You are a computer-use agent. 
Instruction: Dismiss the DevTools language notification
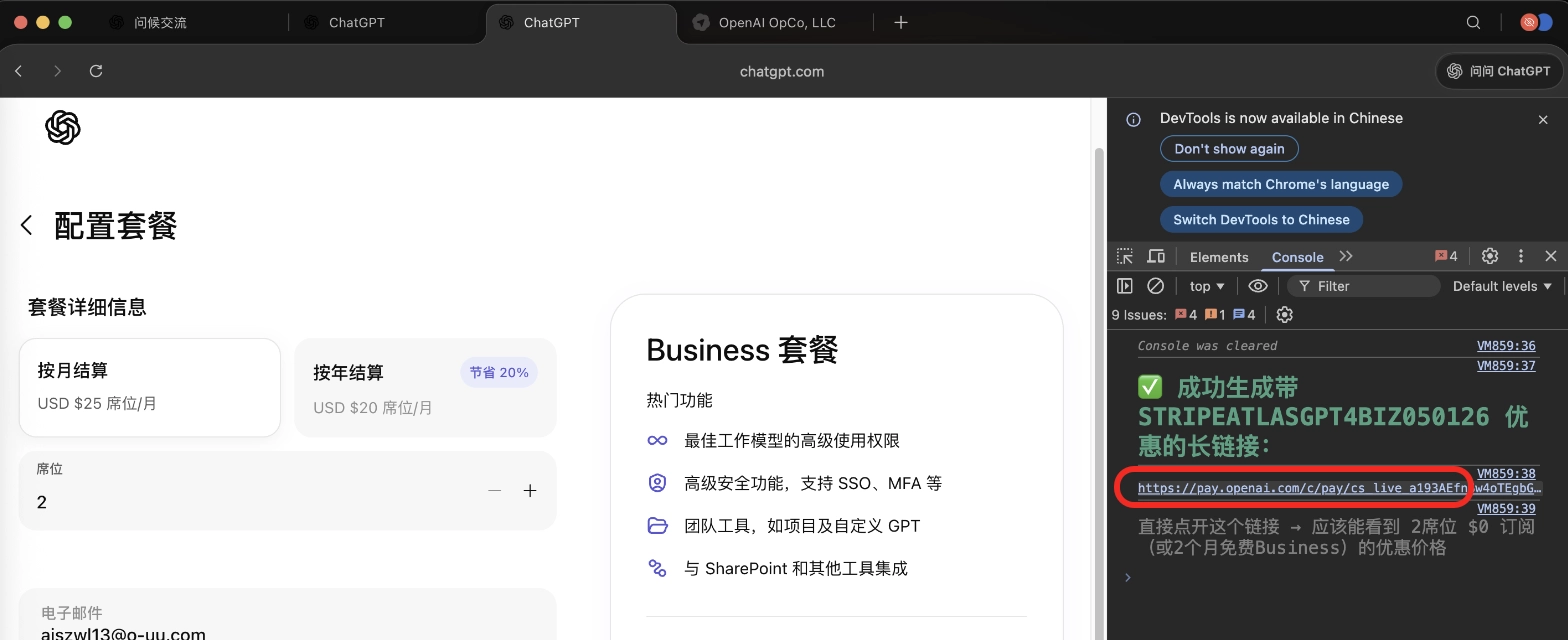(x=1542, y=119)
